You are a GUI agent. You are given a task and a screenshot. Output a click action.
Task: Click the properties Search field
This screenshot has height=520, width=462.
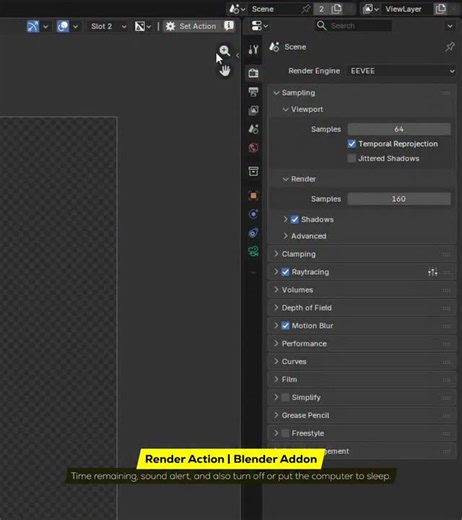coord(353,26)
